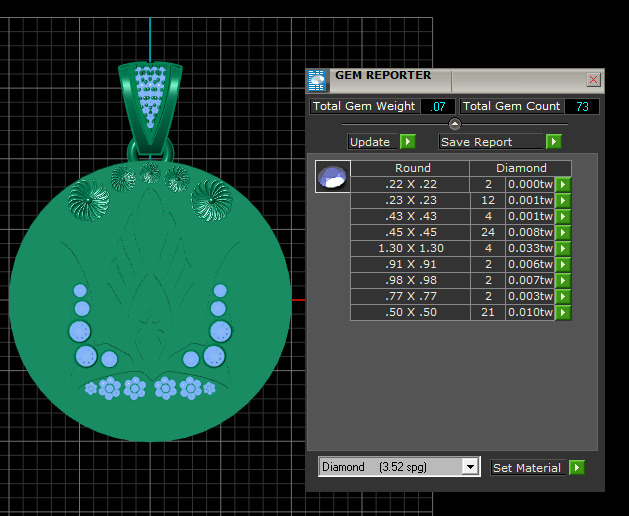
Task: Click the 0.033tw weight cell
Action: 530,248
